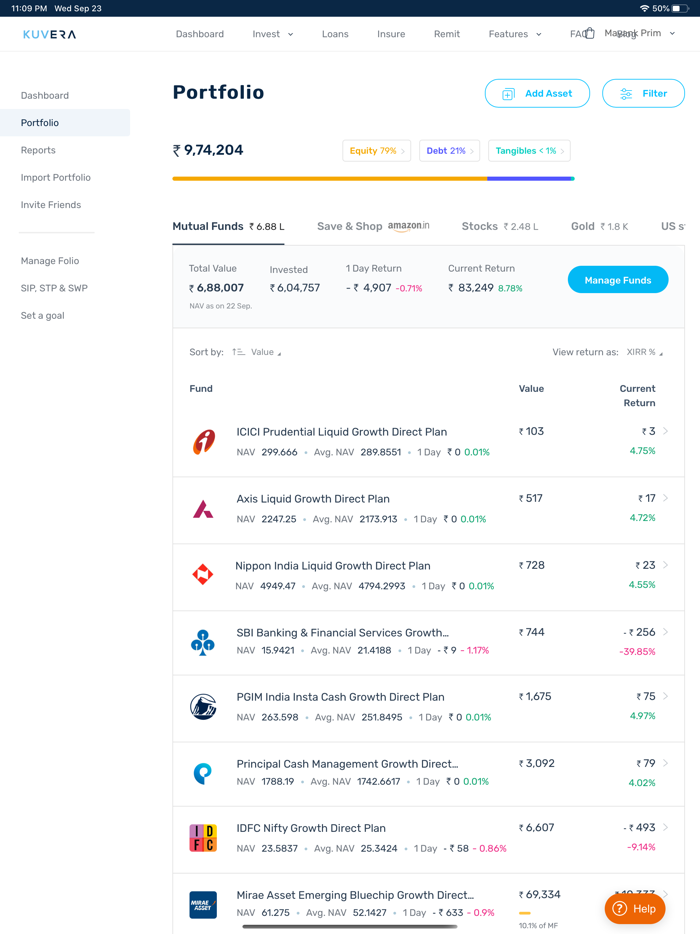
Task: Click the Mirae Asset fund logo
Action: (x=203, y=905)
